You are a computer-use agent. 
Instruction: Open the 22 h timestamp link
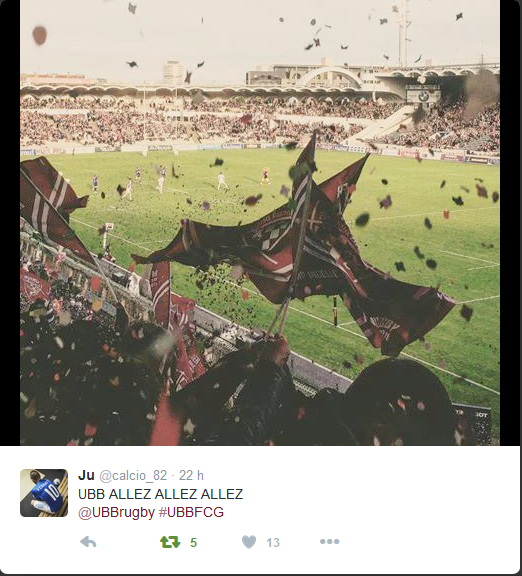point(191,475)
